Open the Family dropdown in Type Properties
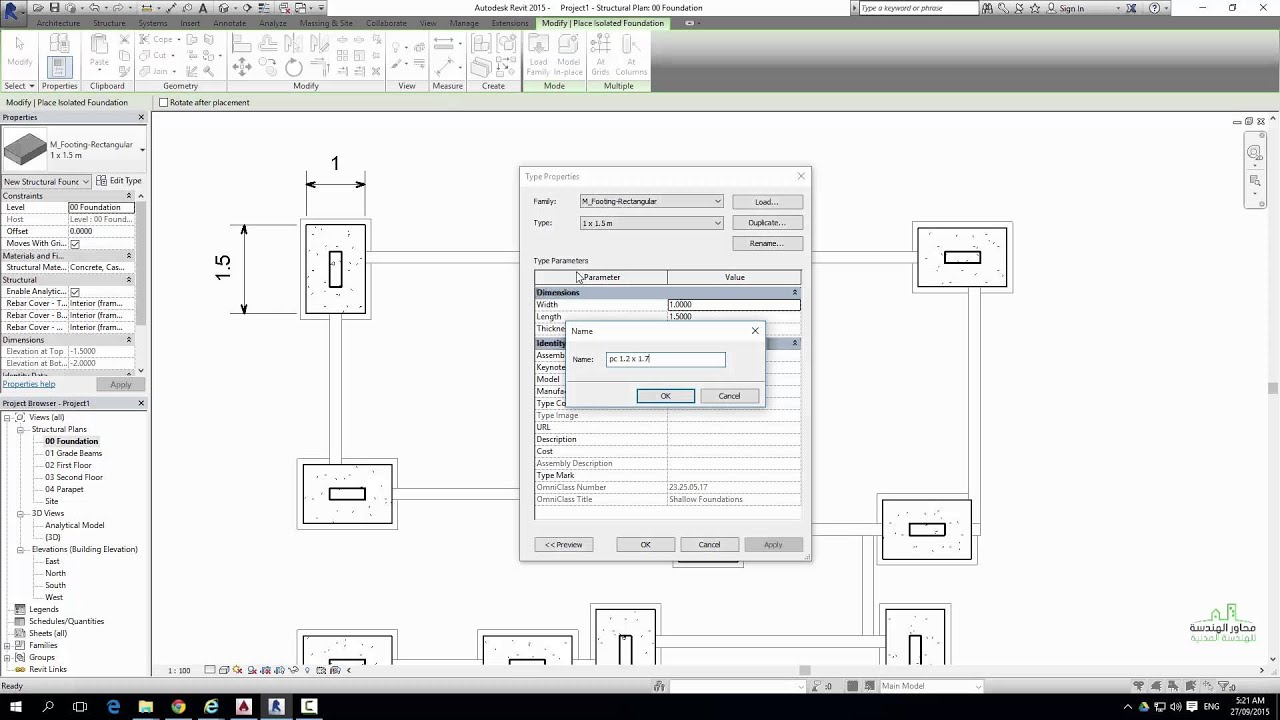 [717, 201]
